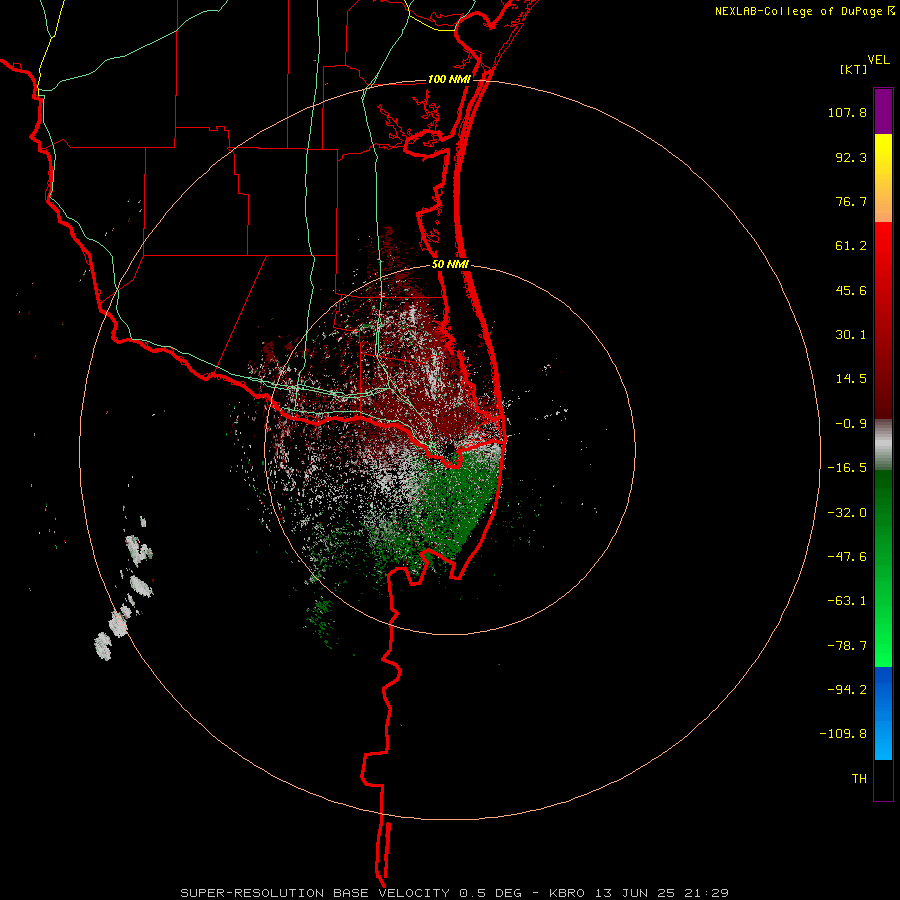
Task: Click the TH legend label
Action: point(859,779)
